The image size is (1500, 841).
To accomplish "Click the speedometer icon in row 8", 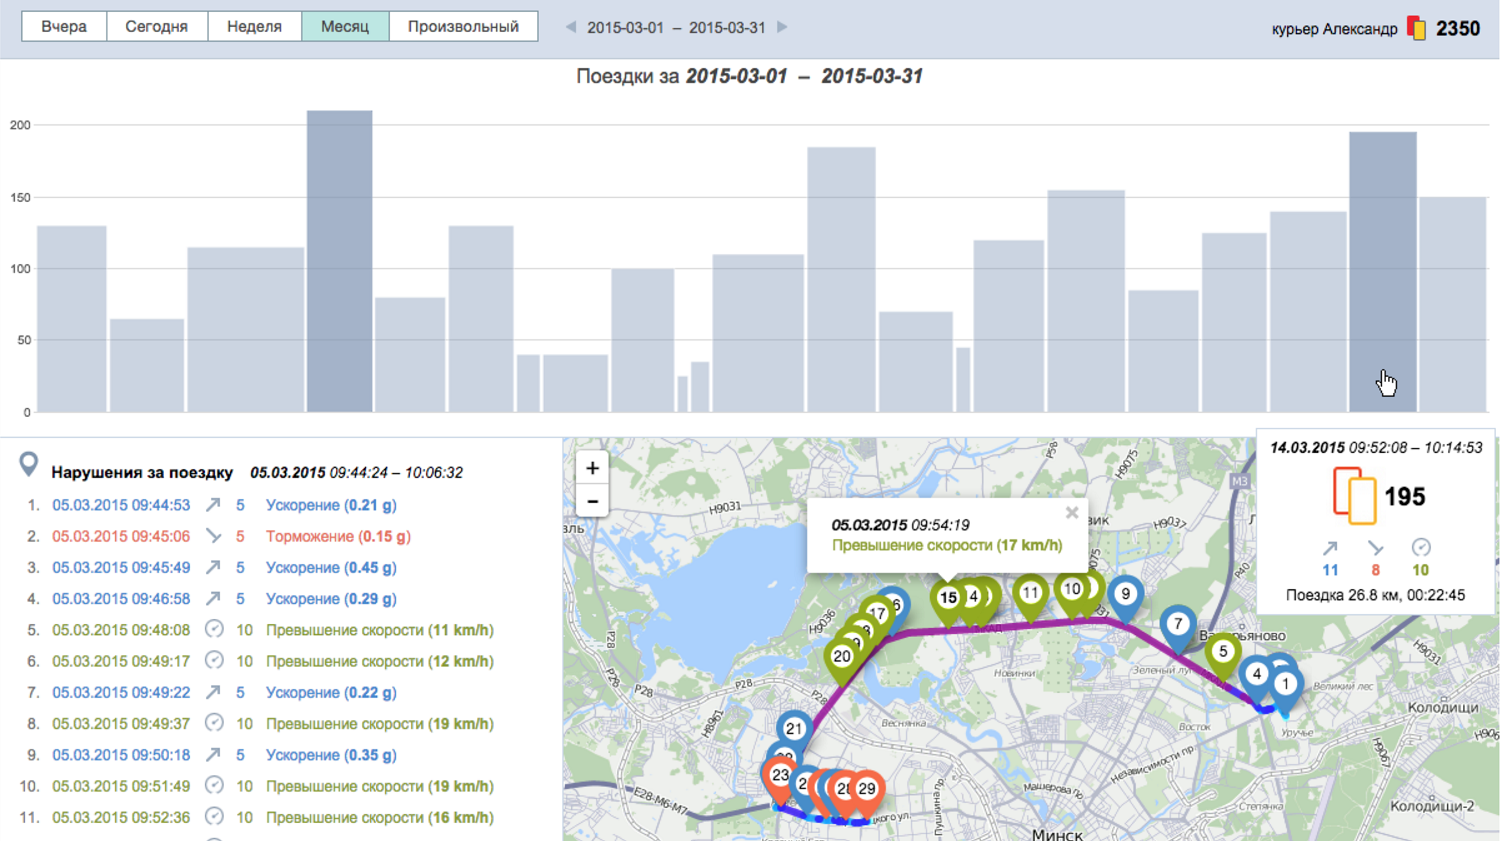I will tap(214, 723).
